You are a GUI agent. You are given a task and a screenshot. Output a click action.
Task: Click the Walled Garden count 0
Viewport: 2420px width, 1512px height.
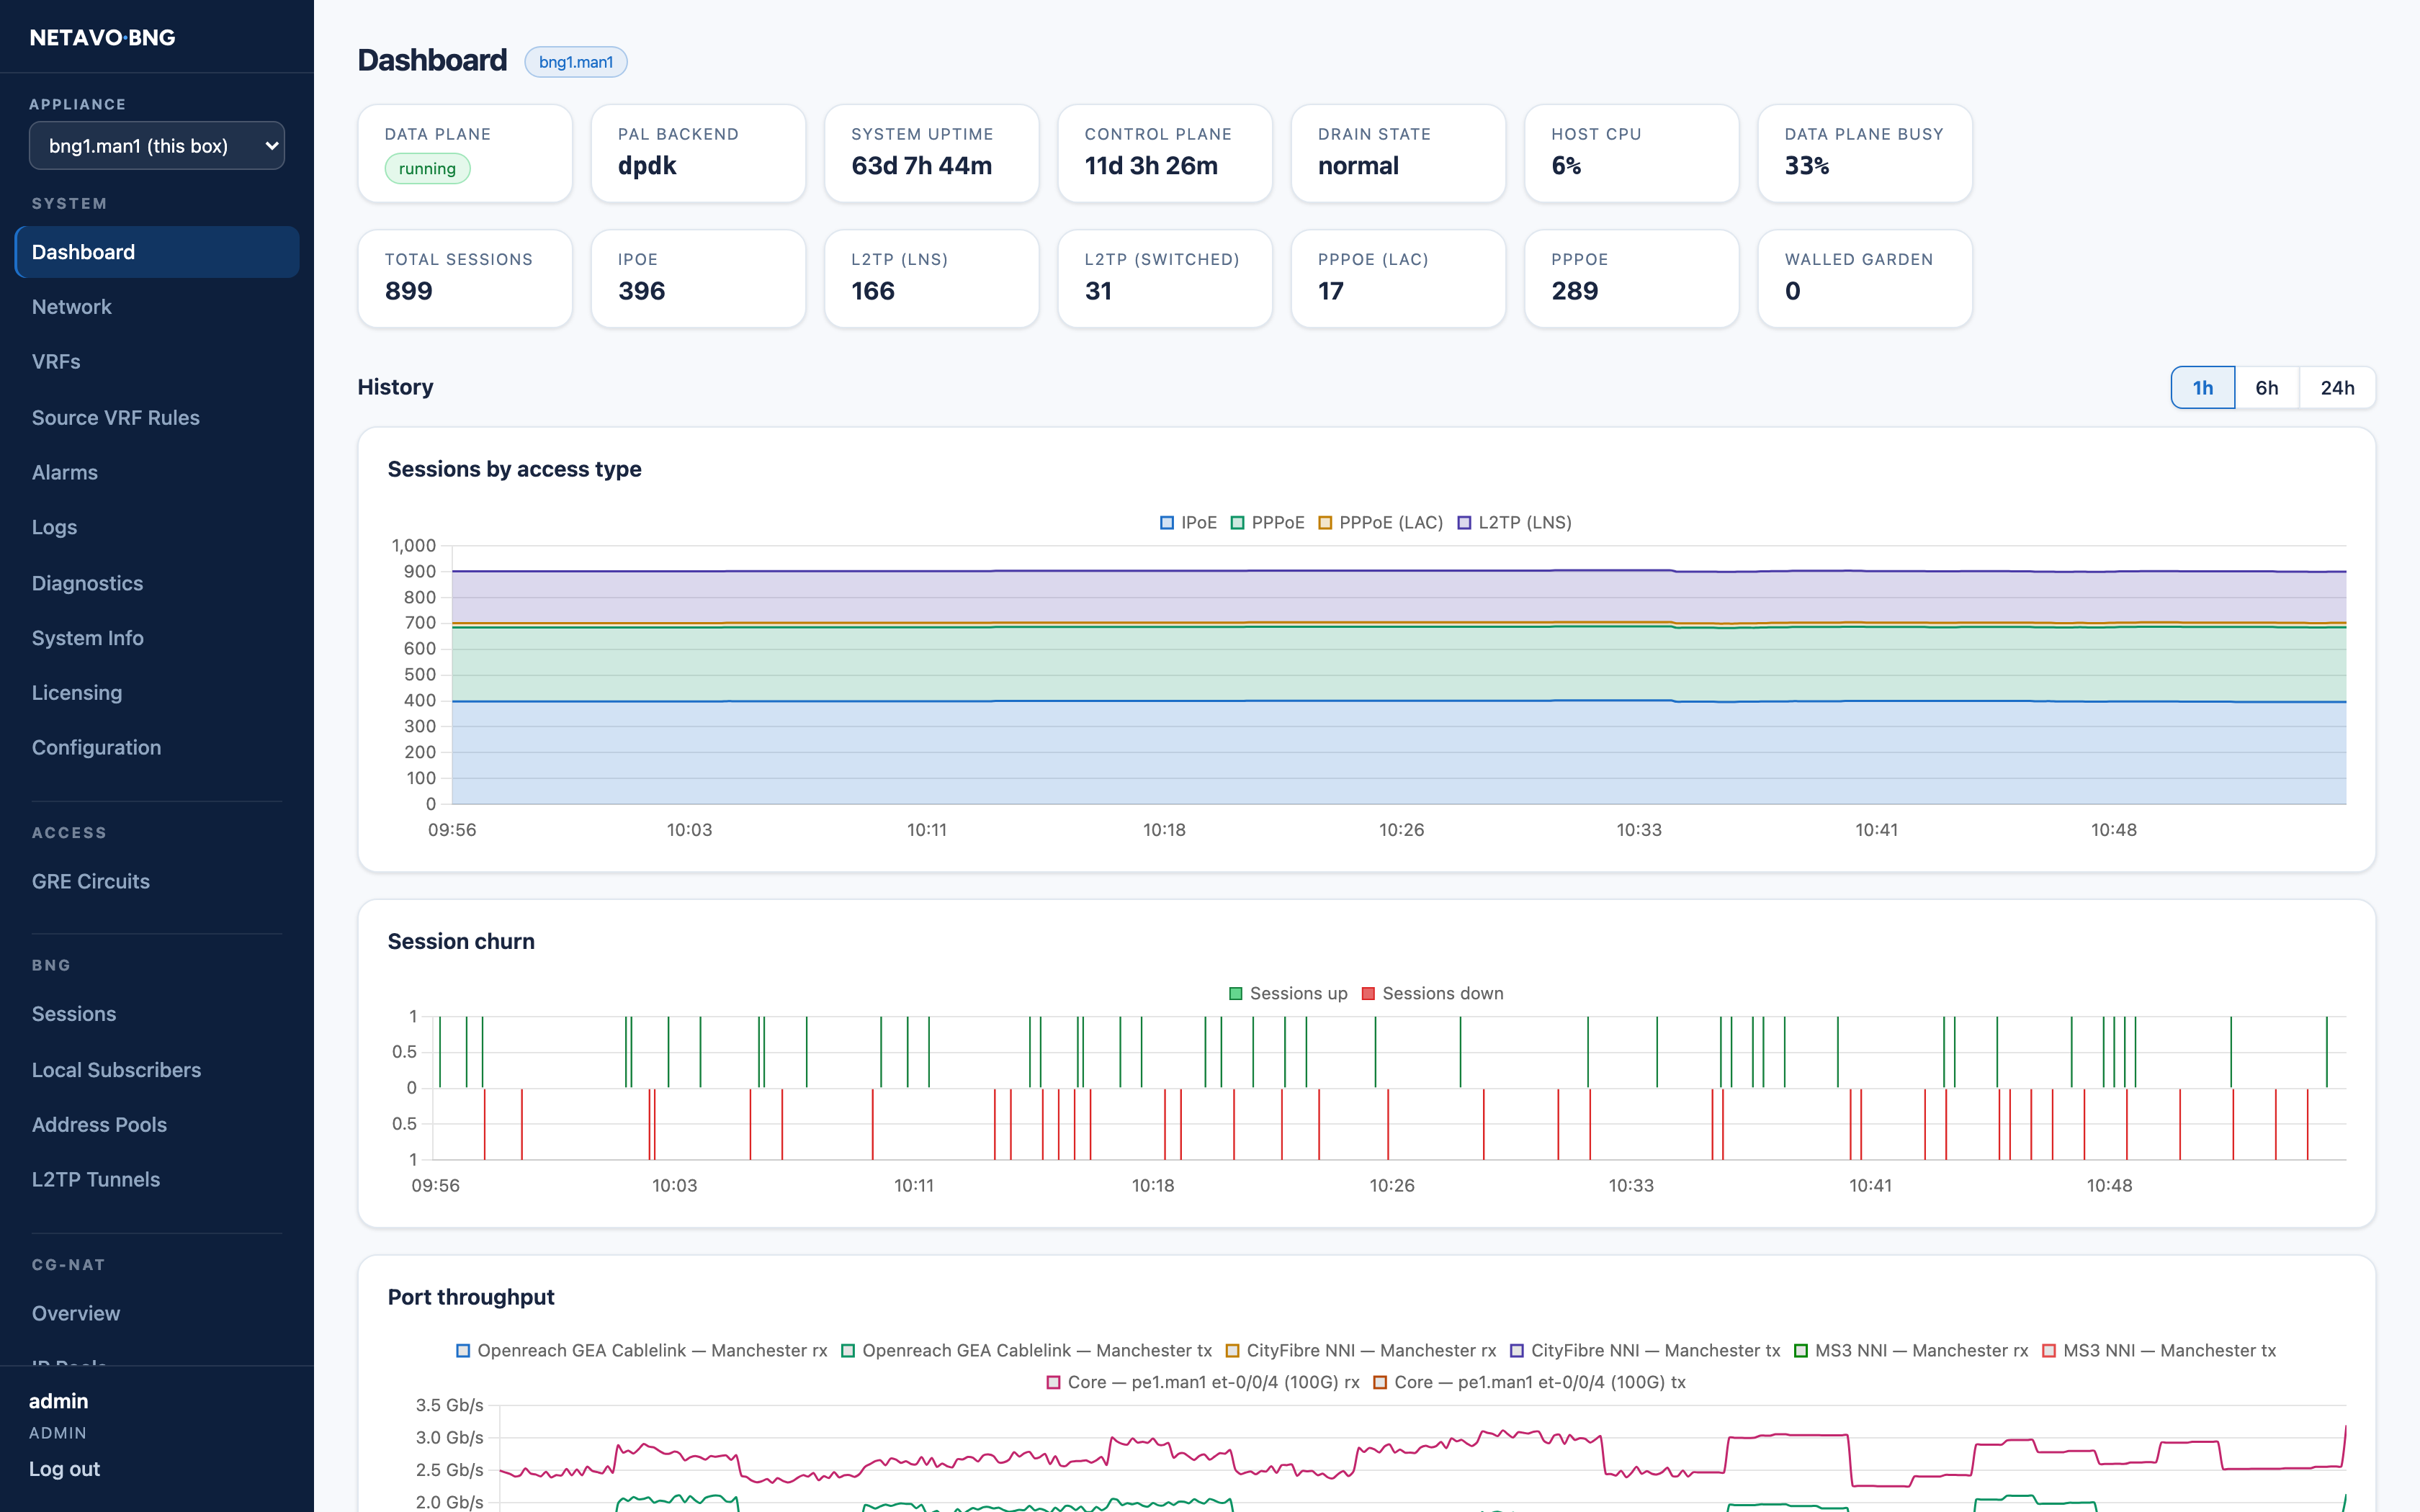[1793, 291]
